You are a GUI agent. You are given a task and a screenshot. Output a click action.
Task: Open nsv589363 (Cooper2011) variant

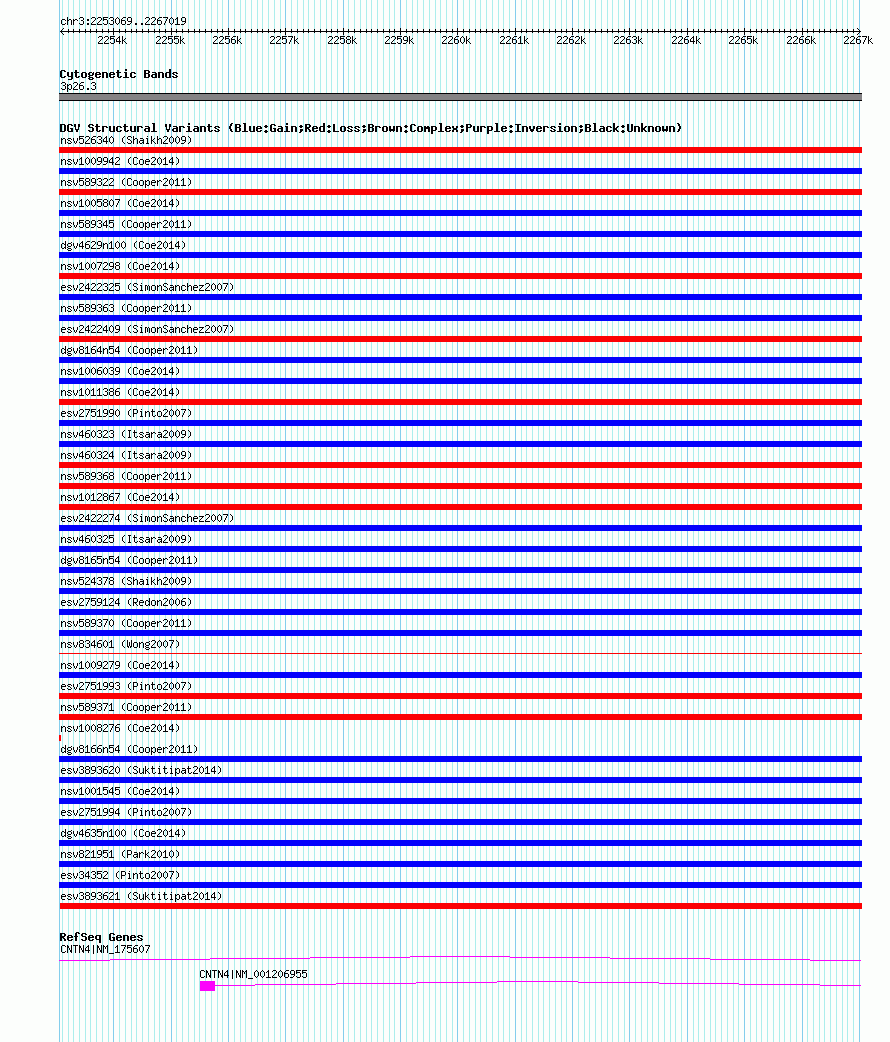(x=126, y=308)
